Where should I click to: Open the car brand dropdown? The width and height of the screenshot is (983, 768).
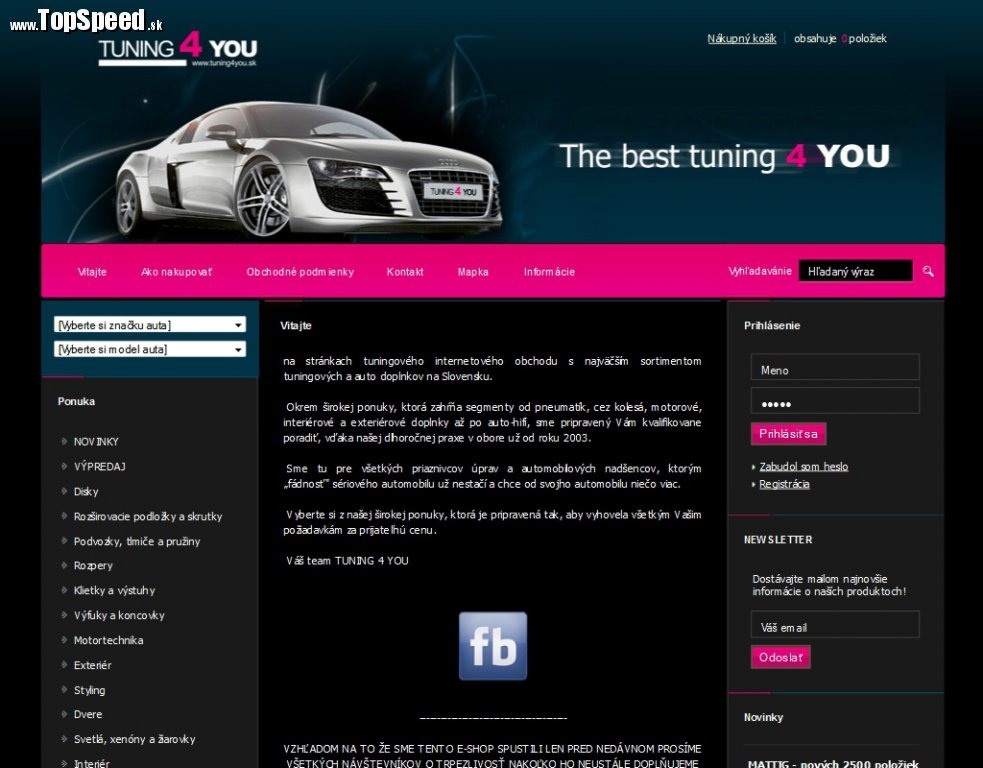point(150,325)
